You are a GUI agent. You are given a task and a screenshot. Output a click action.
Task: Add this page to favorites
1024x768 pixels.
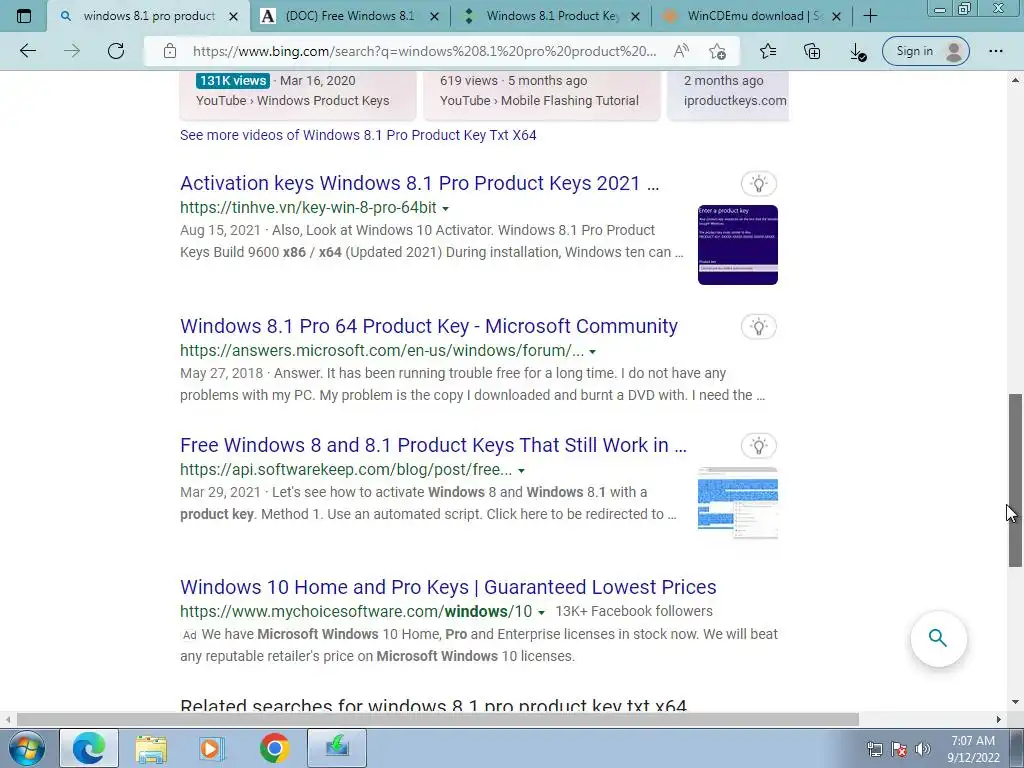point(717,51)
